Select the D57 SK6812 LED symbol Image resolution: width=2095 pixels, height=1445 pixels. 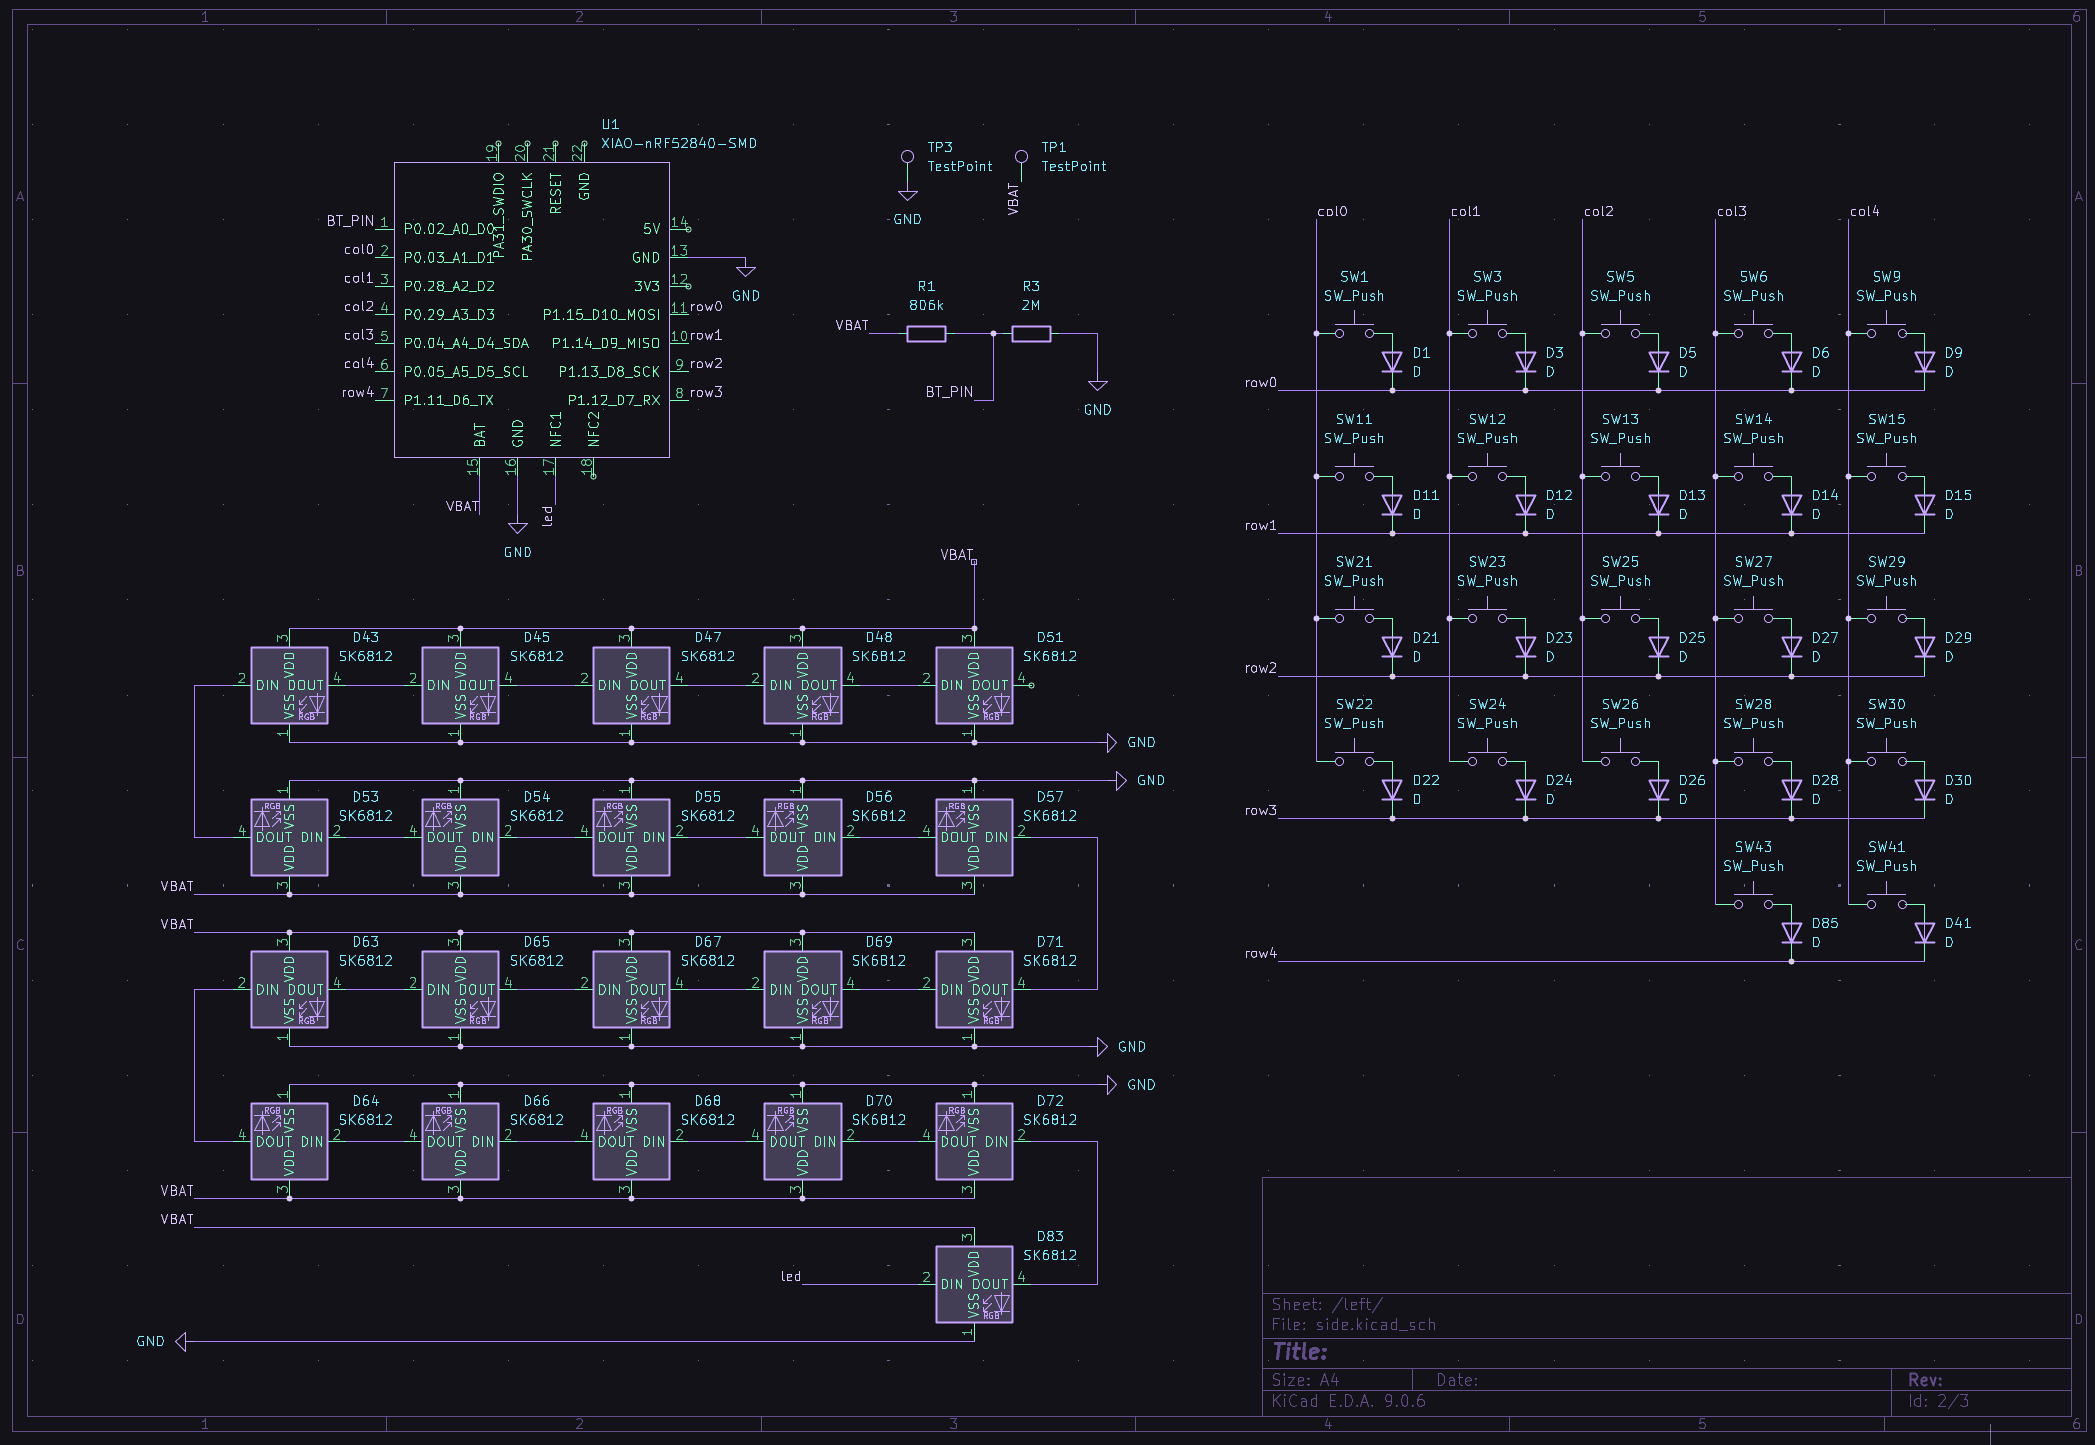(973, 837)
